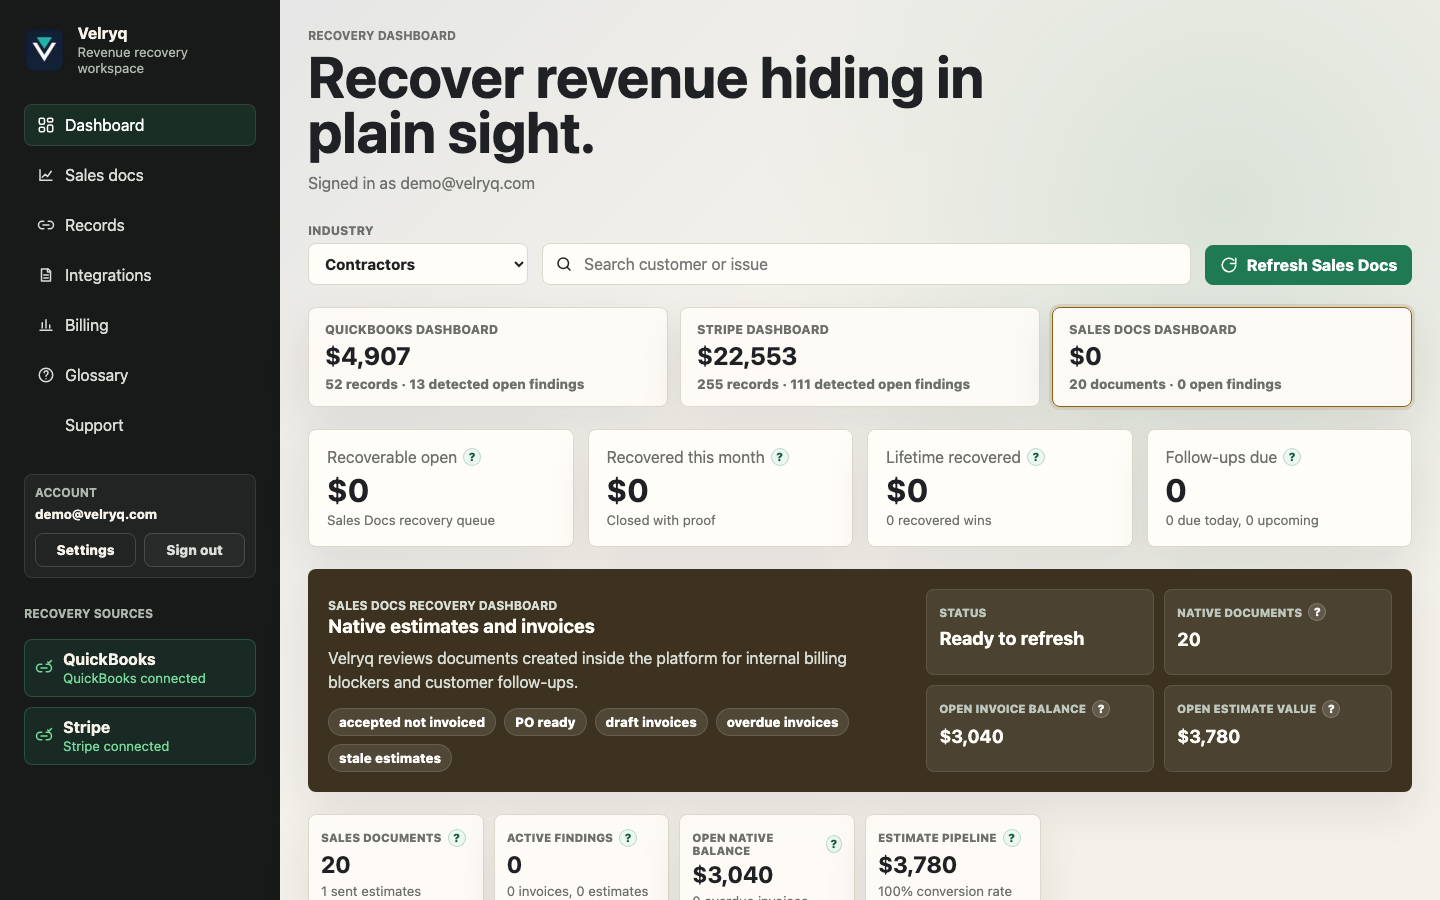Image resolution: width=1440 pixels, height=900 pixels.
Task: Click the Search customer or issue field
Action: coord(866,264)
